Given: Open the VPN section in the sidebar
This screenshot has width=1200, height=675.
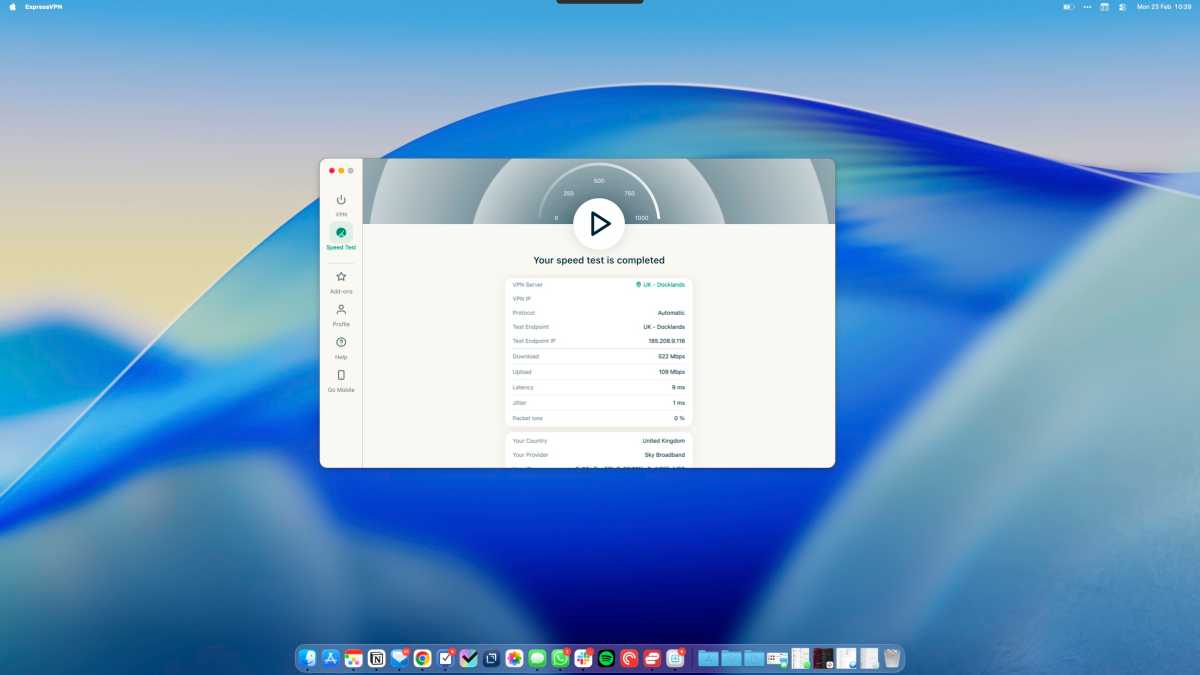Looking at the screenshot, I should pos(341,205).
